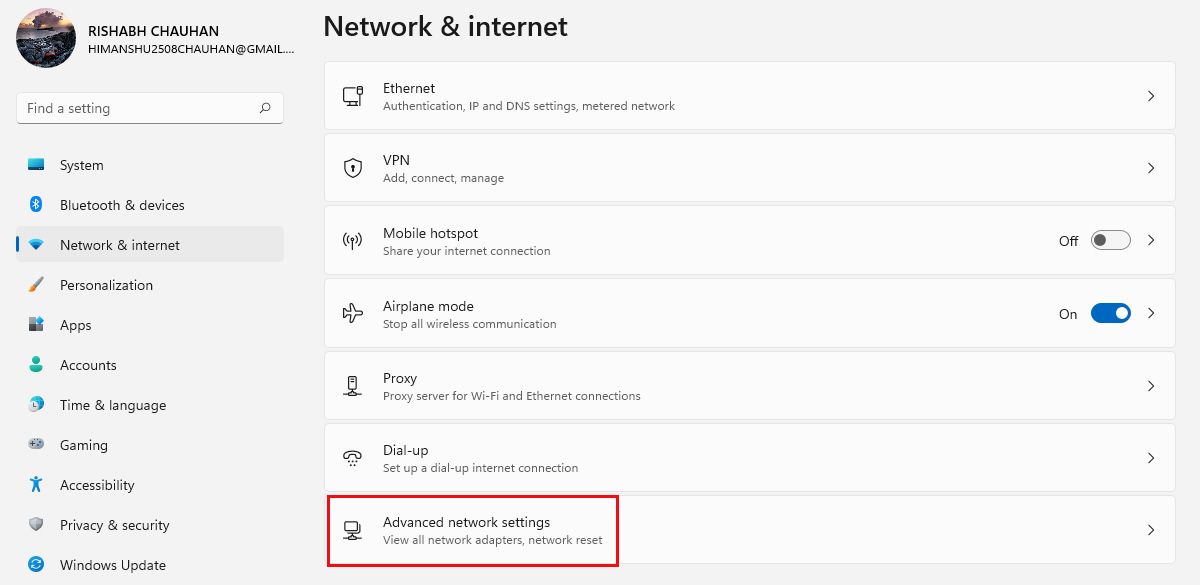The image size is (1200, 585).
Task: Turn off Airplane mode
Action: 1110,313
